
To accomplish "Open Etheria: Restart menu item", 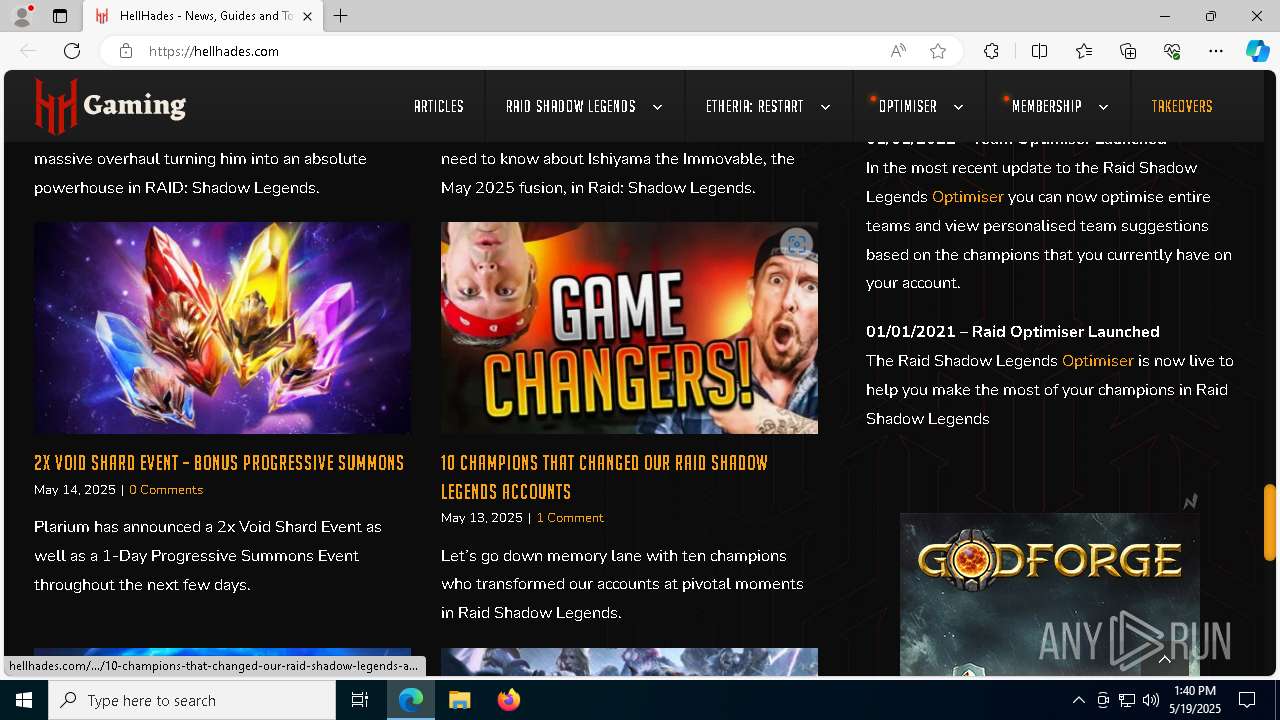I will coord(754,106).
